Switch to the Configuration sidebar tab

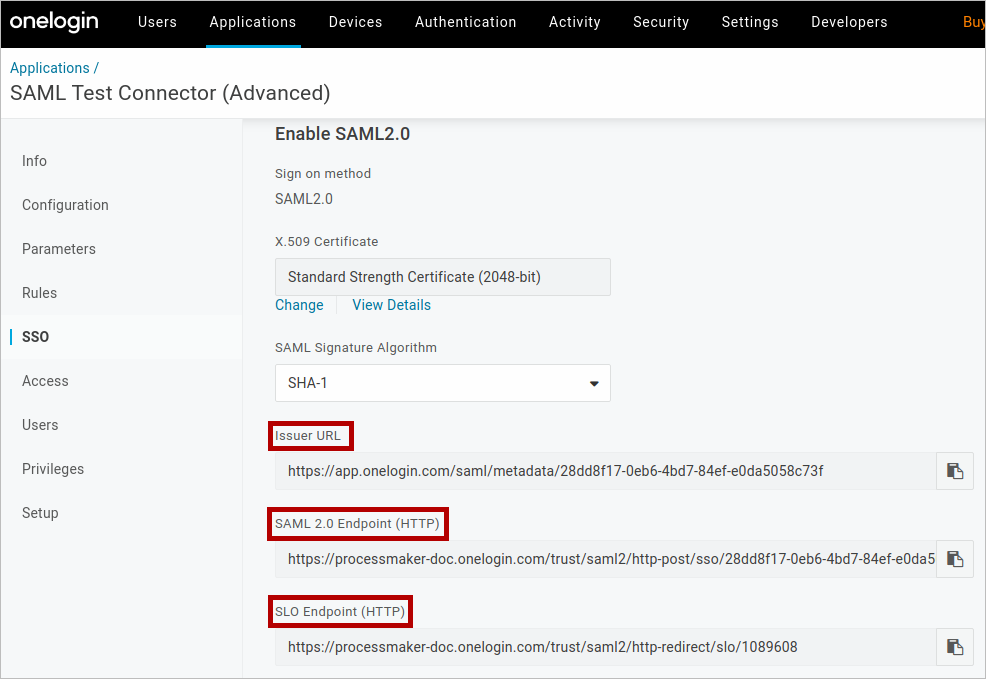[x=65, y=205]
